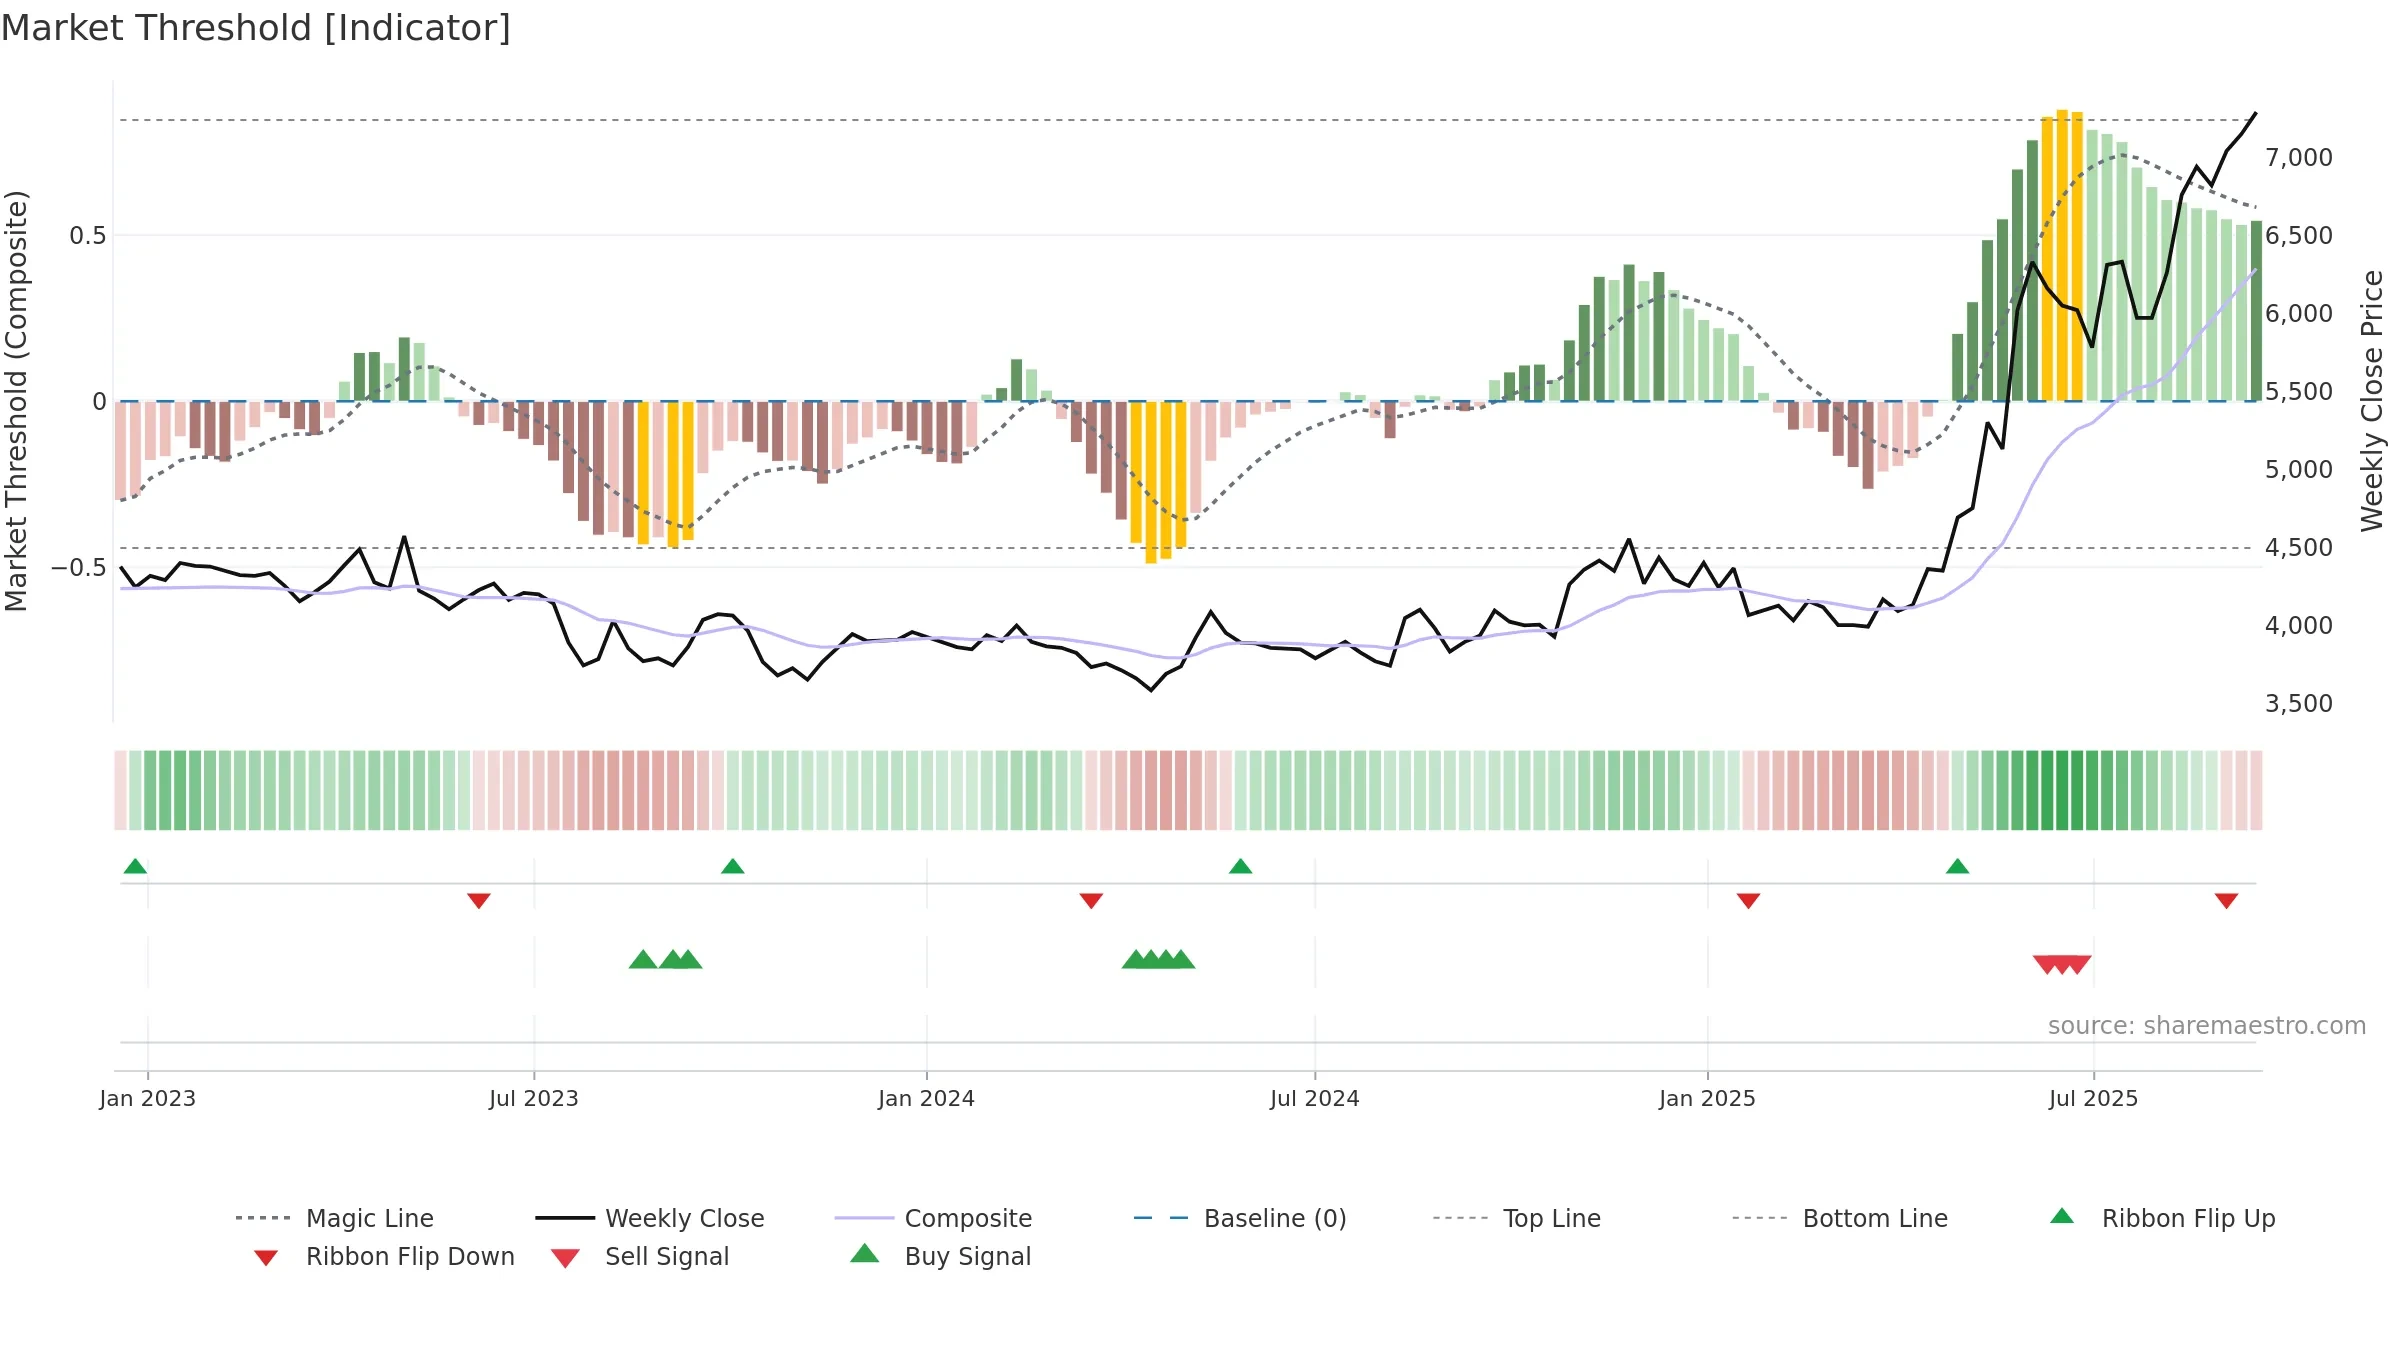Viewport: 2400px width, 1350px height.
Task: Click the Jul 2023 x-axis label
Action: tap(534, 1098)
